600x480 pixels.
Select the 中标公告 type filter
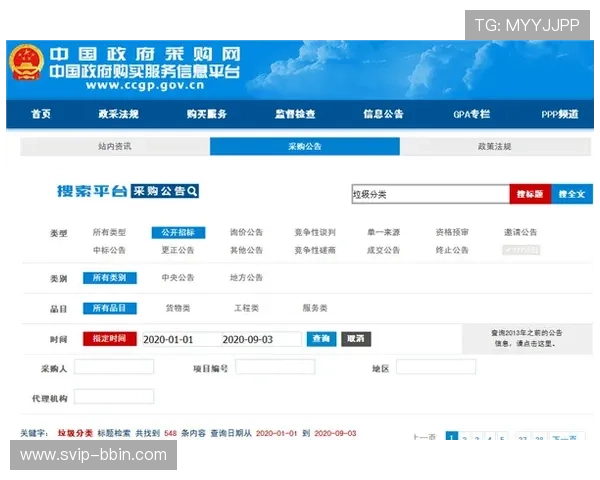click(109, 250)
